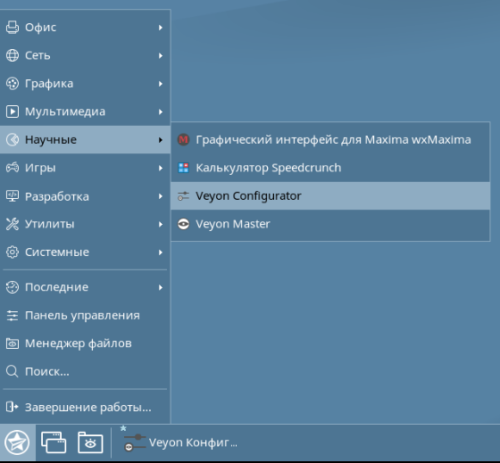Screen dimensions: 500x463
Task: Open the Мультимедиа menu category
Action: [x=85, y=112]
